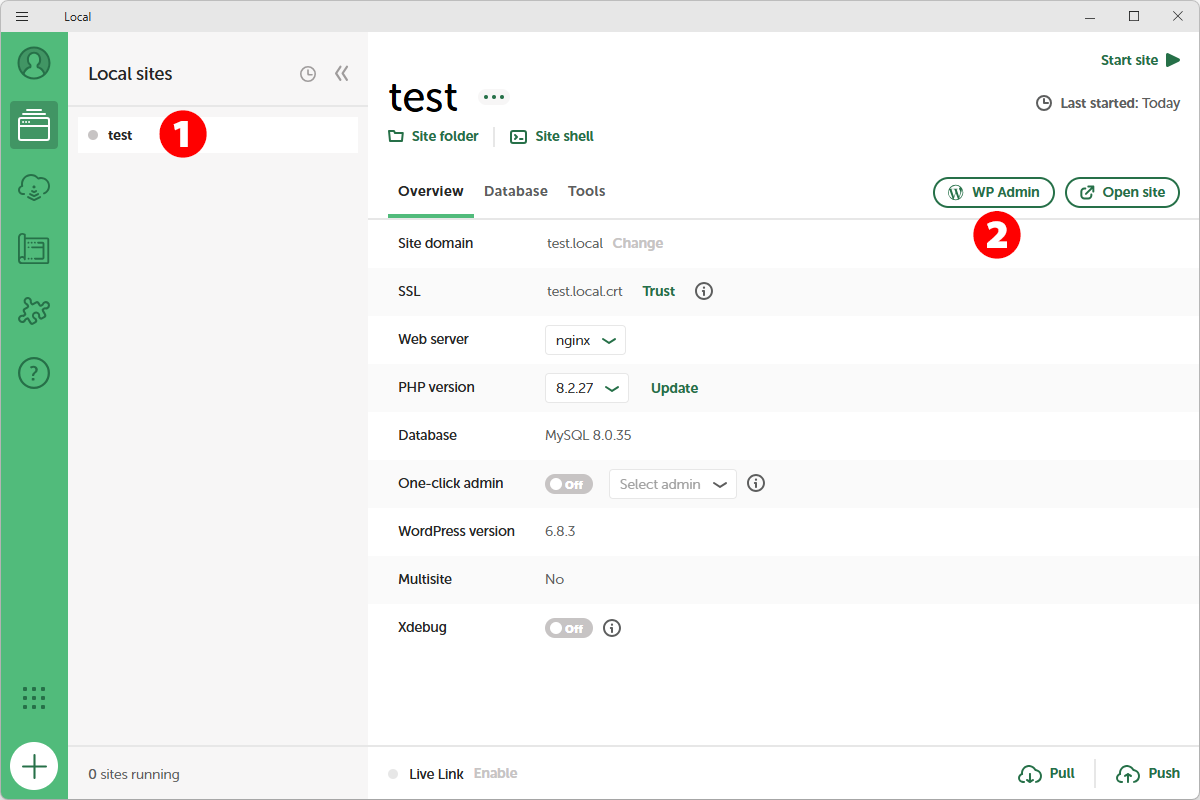This screenshot has width=1200, height=800.
Task: Switch to the Tools tab
Action: coord(586,191)
